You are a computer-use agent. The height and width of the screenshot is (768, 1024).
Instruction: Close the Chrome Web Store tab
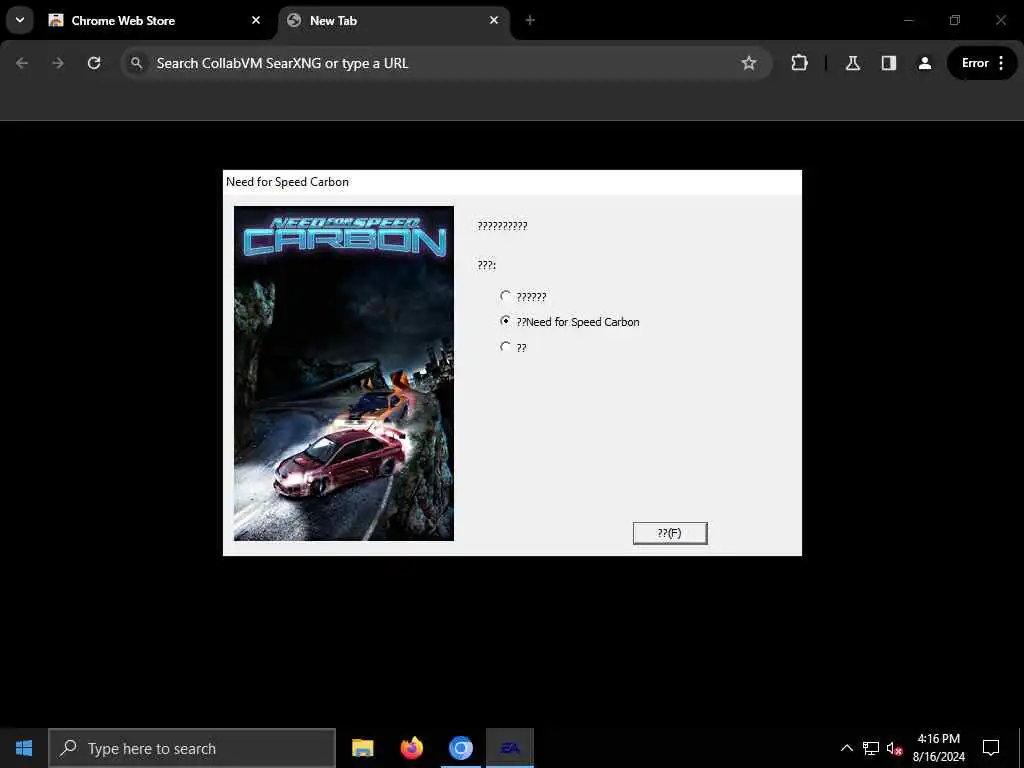pyautogui.click(x=256, y=20)
